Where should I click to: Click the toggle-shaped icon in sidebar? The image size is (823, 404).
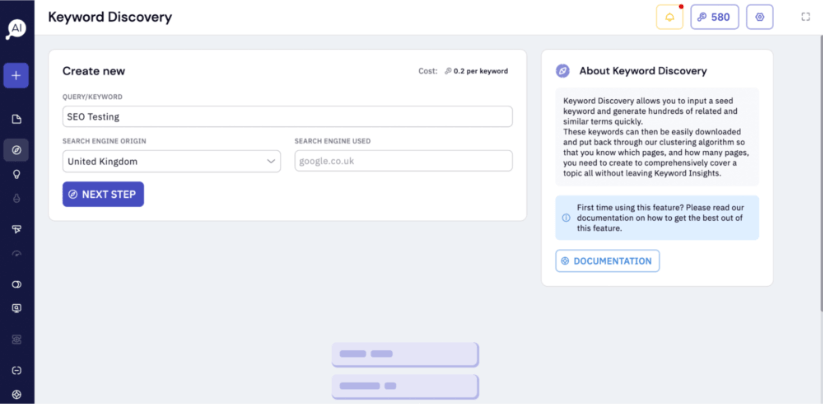coord(16,284)
